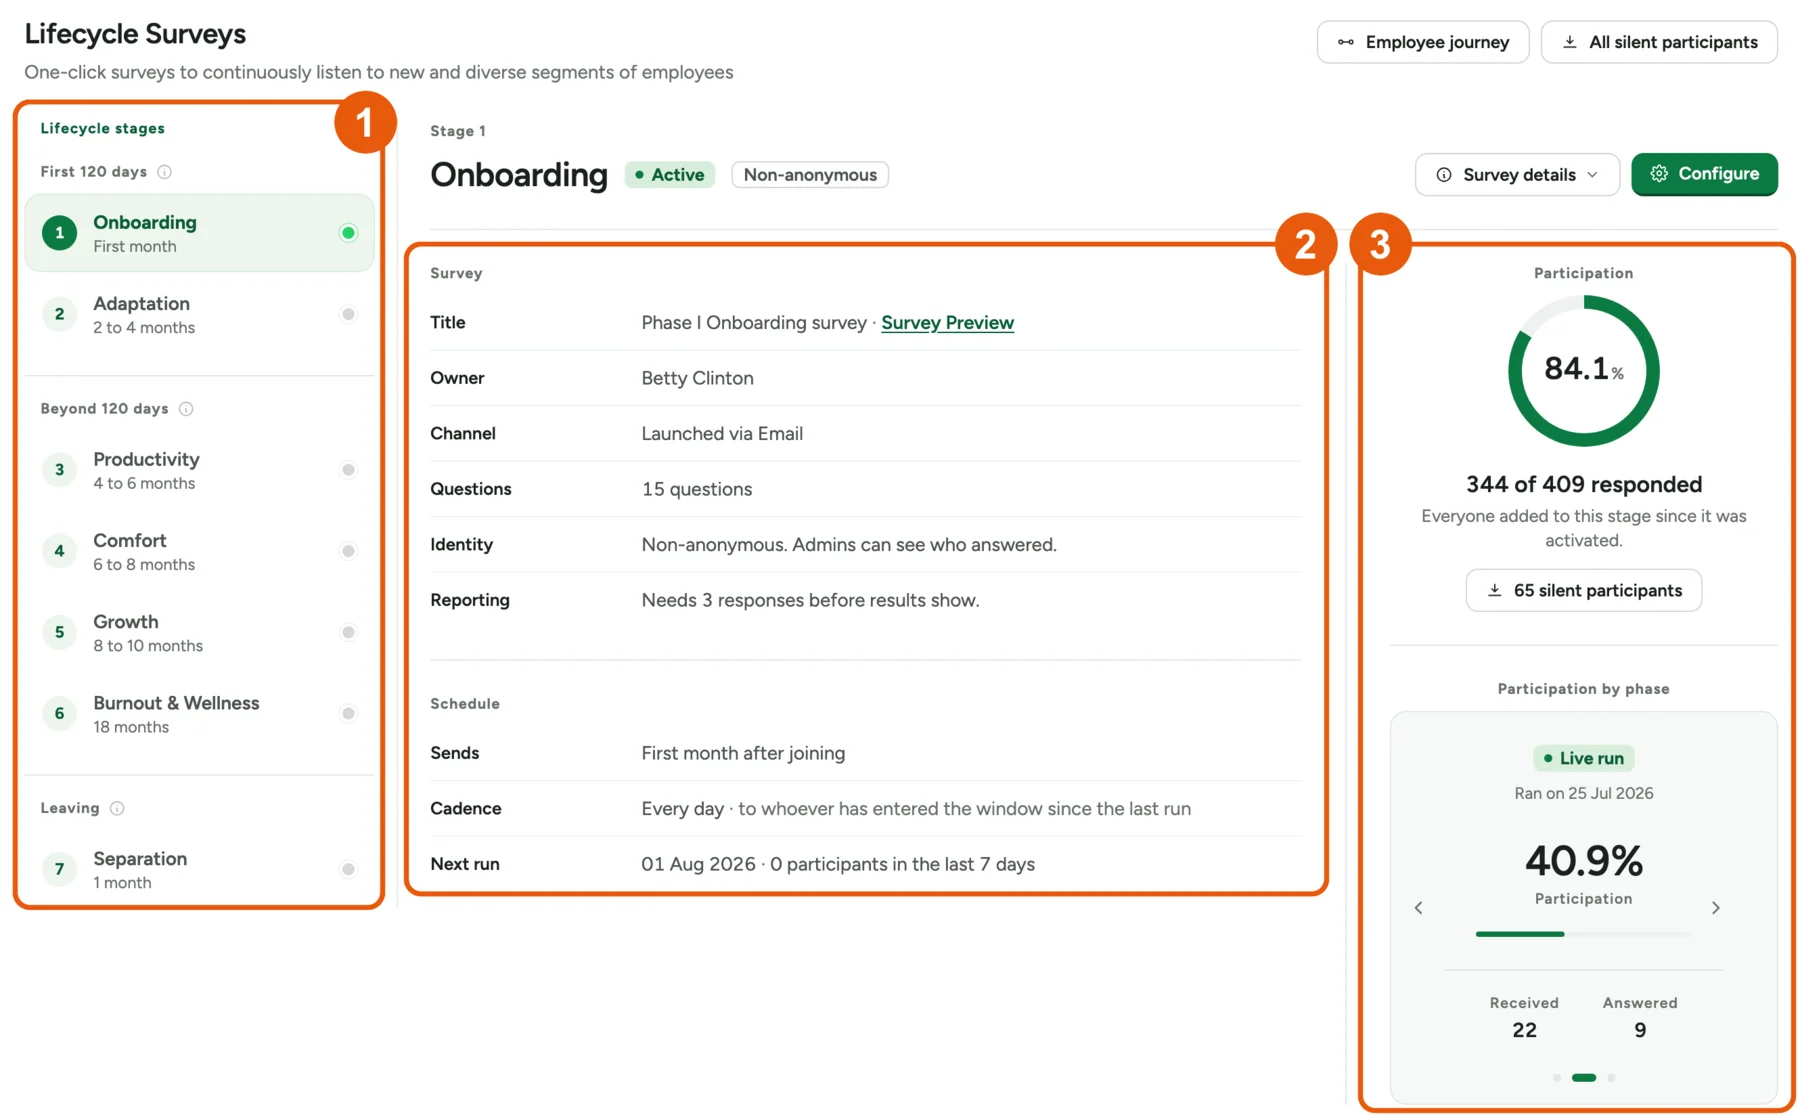The width and height of the screenshot is (1800, 1117).
Task: Click the journey icon in the Employee journey button
Action: coord(1346,42)
